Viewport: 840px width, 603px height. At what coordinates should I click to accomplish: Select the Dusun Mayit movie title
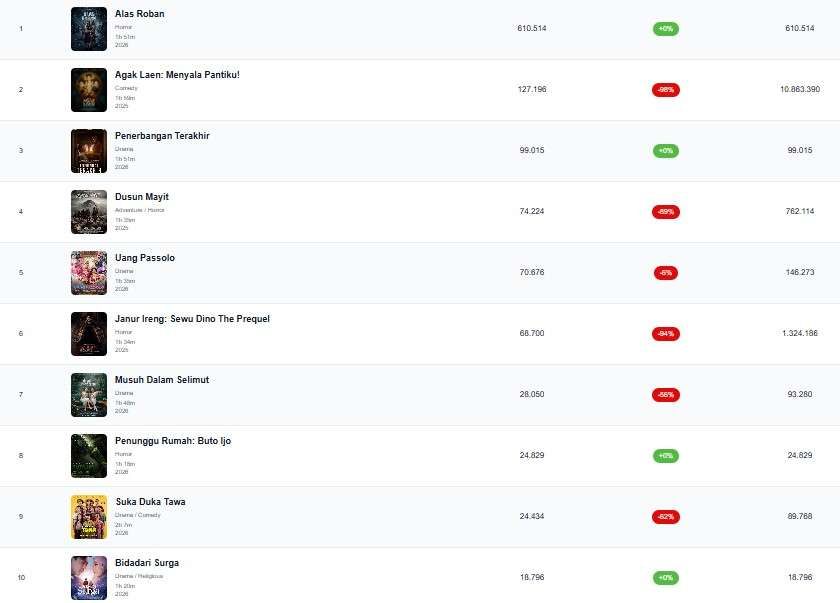coord(142,197)
